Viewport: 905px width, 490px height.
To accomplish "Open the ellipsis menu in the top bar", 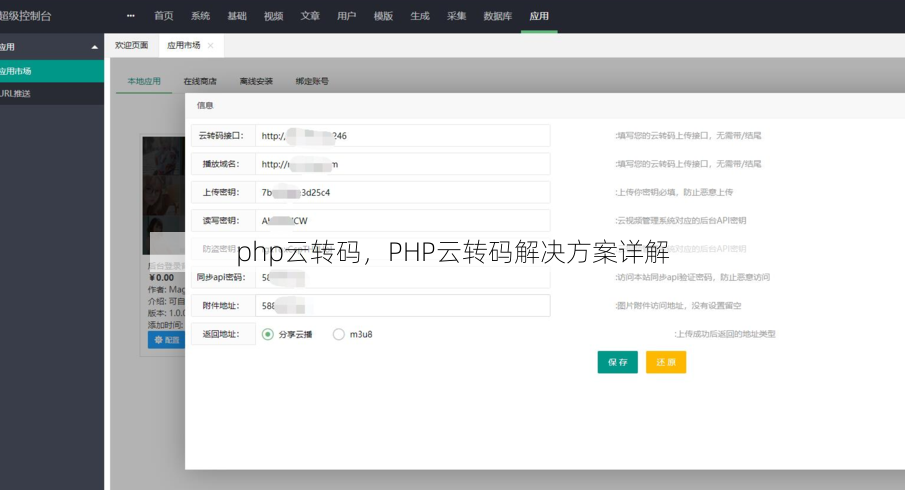I will click(x=131, y=16).
